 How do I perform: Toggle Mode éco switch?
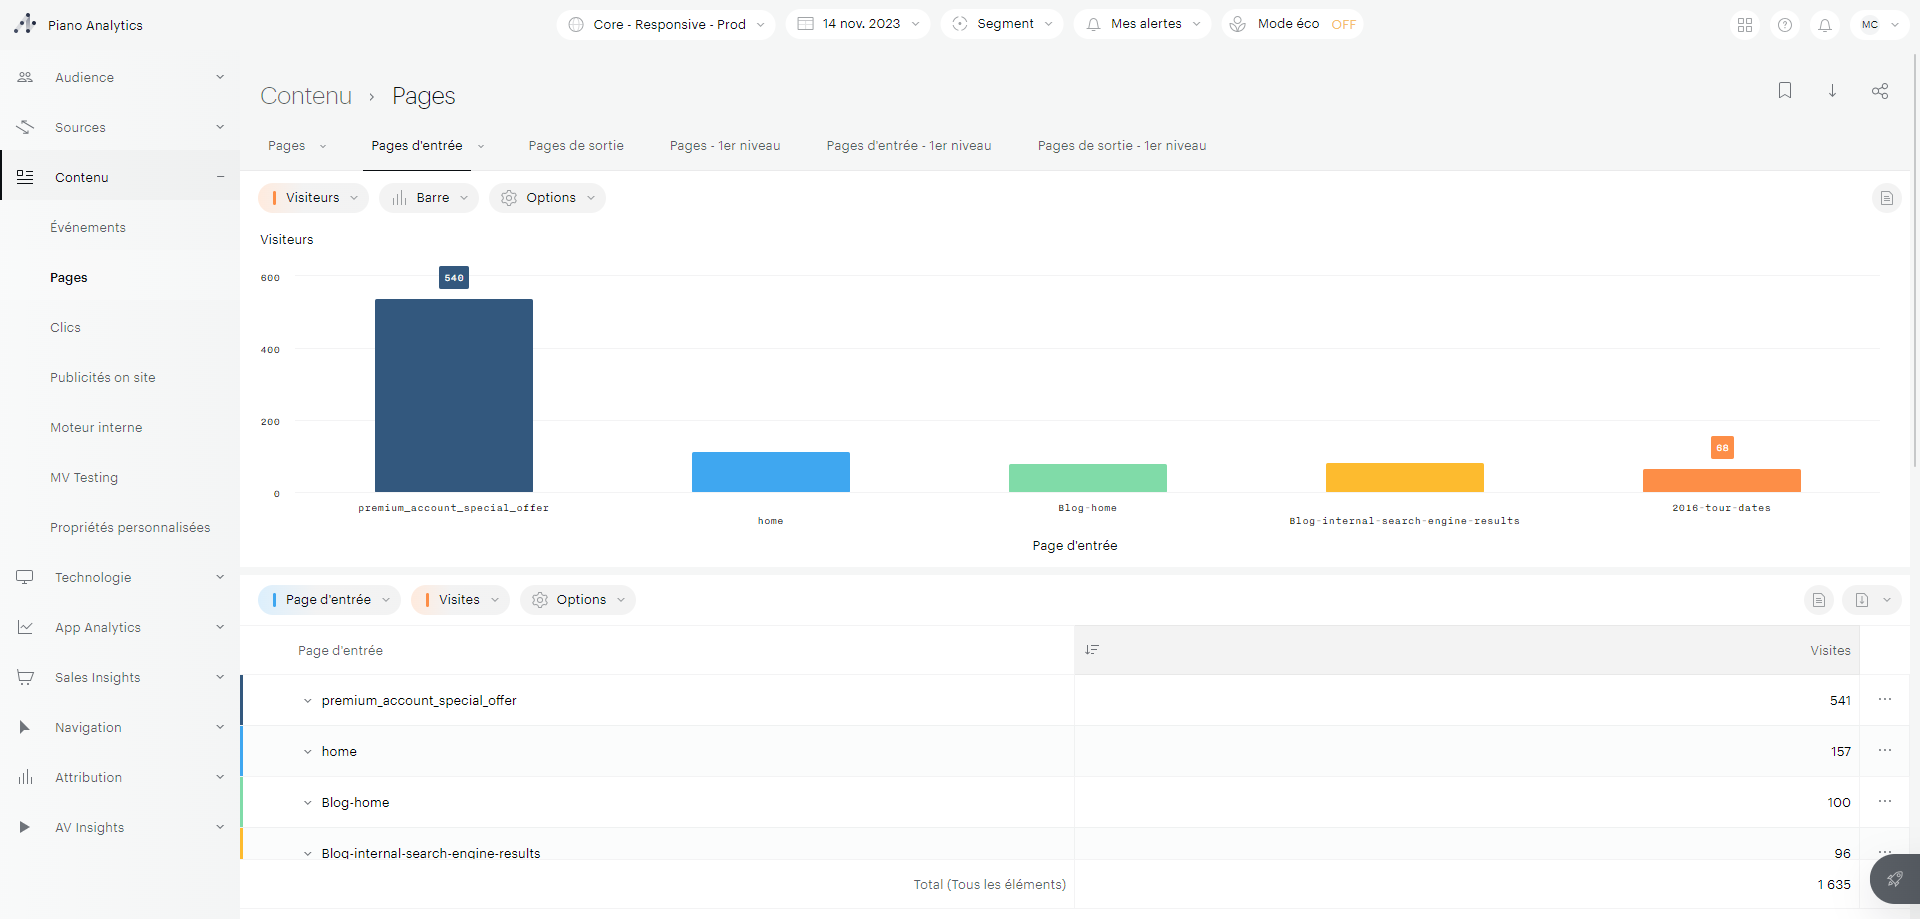point(1343,24)
